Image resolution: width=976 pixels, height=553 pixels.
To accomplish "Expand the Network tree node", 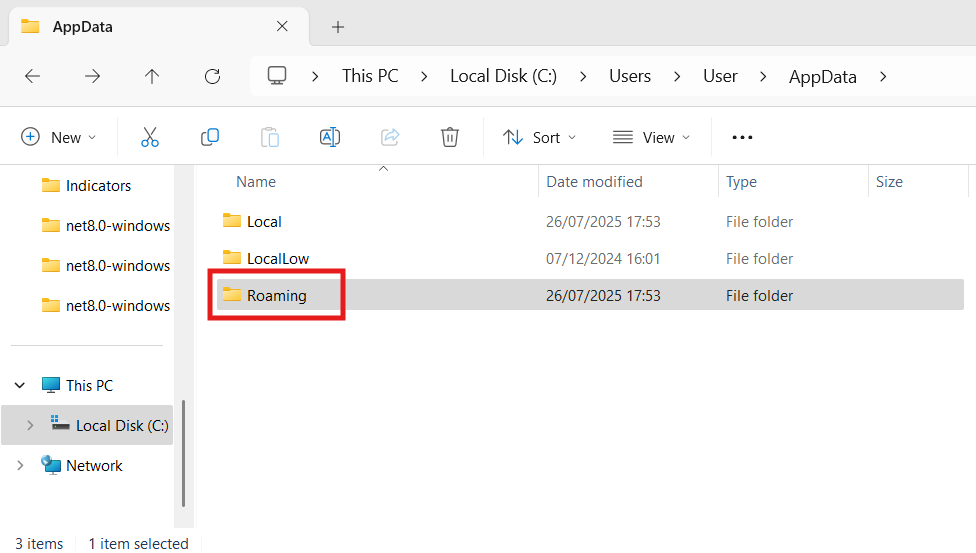I will click(20, 465).
